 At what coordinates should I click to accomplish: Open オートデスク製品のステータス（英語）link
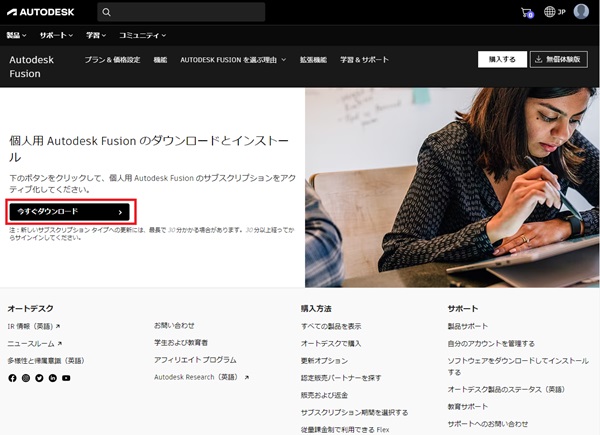[x=506, y=389]
